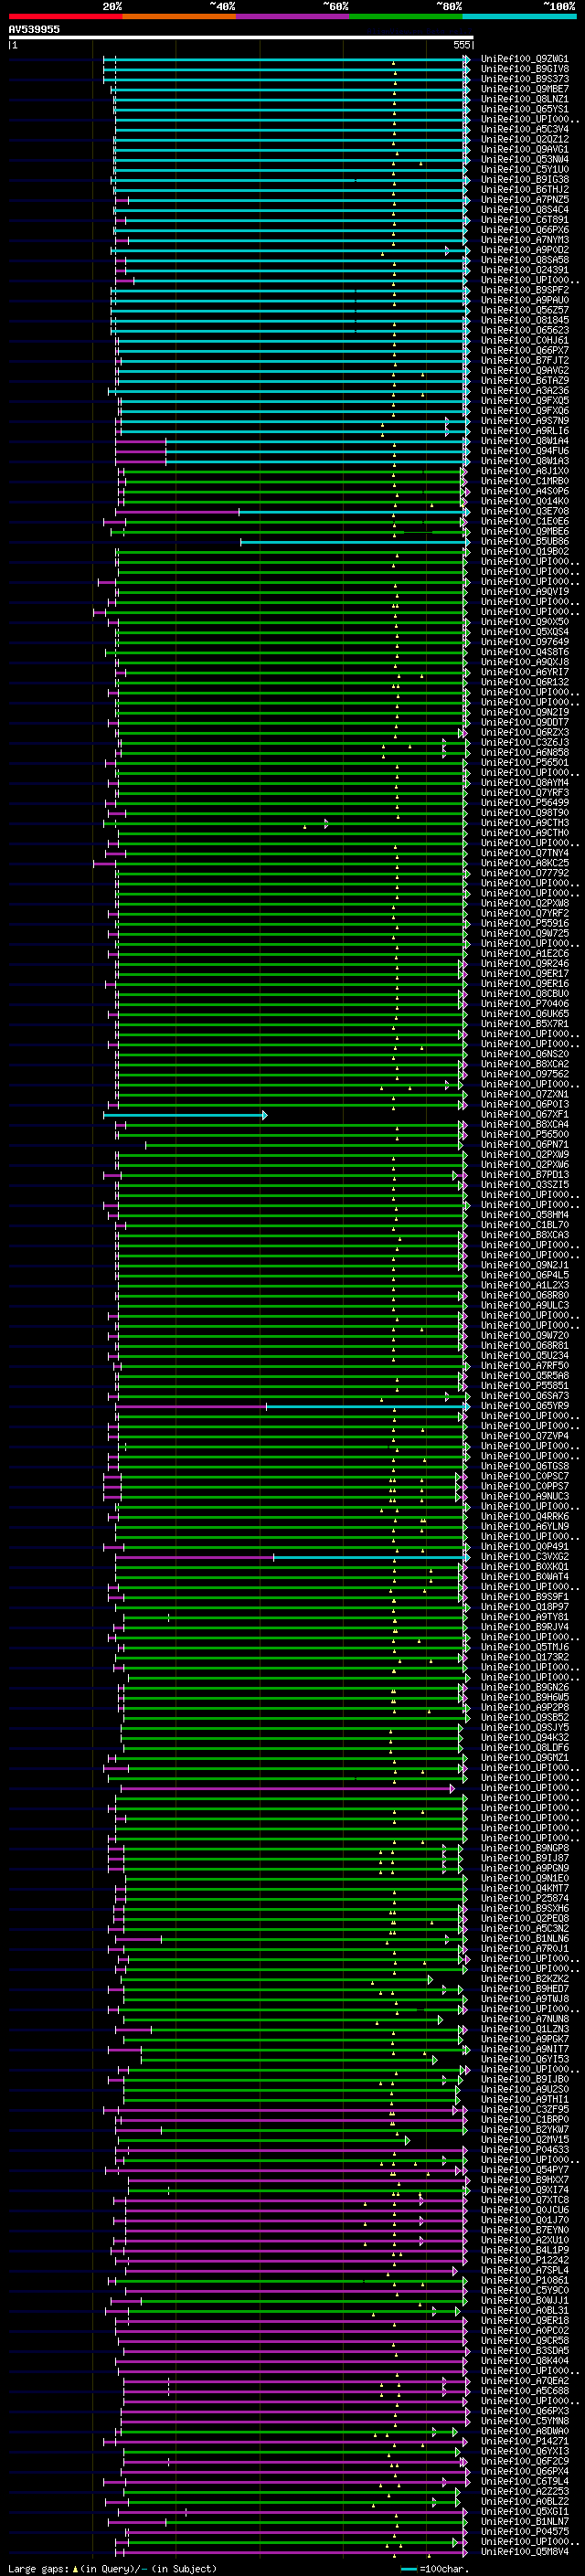Image resolution: width=585 pixels, height=2576 pixels.
Task: Click hit label UniRef100_Q2QZ12
Action: click(525, 139)
